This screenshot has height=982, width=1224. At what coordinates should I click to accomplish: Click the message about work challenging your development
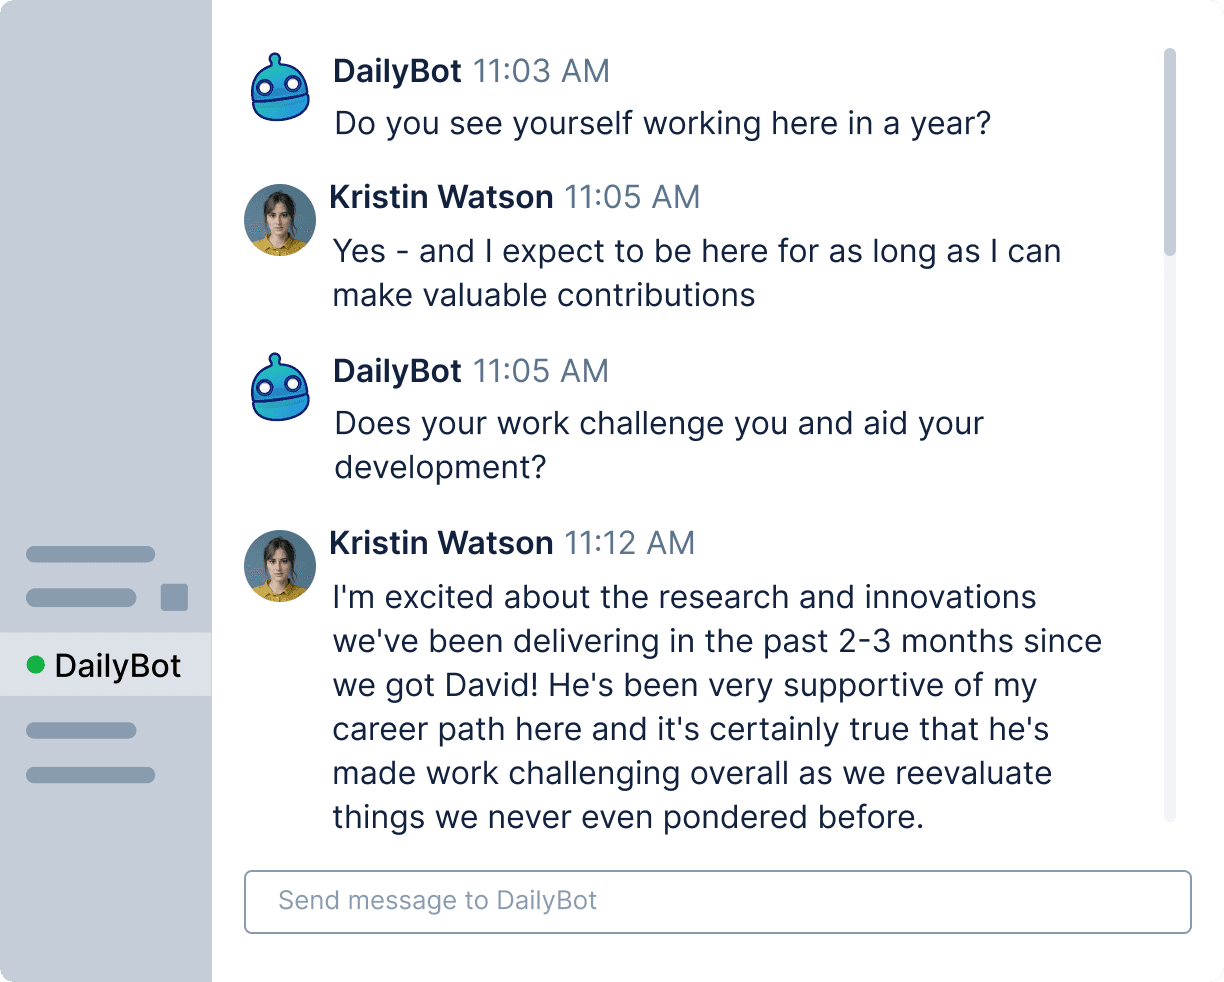tap(659, 445)
